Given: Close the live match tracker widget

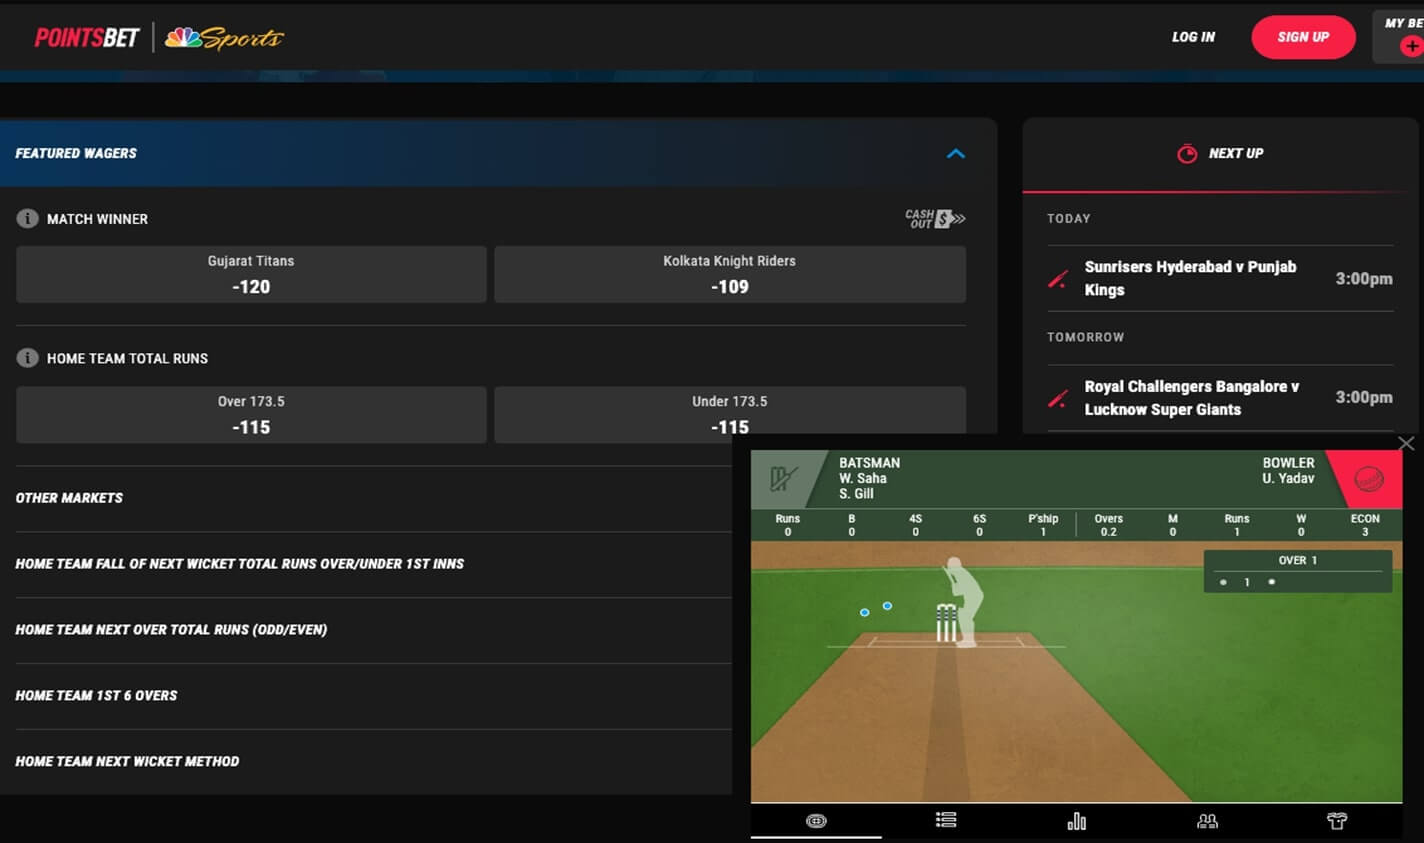Looking at the screenshot, I should [x=1406, y=443].
